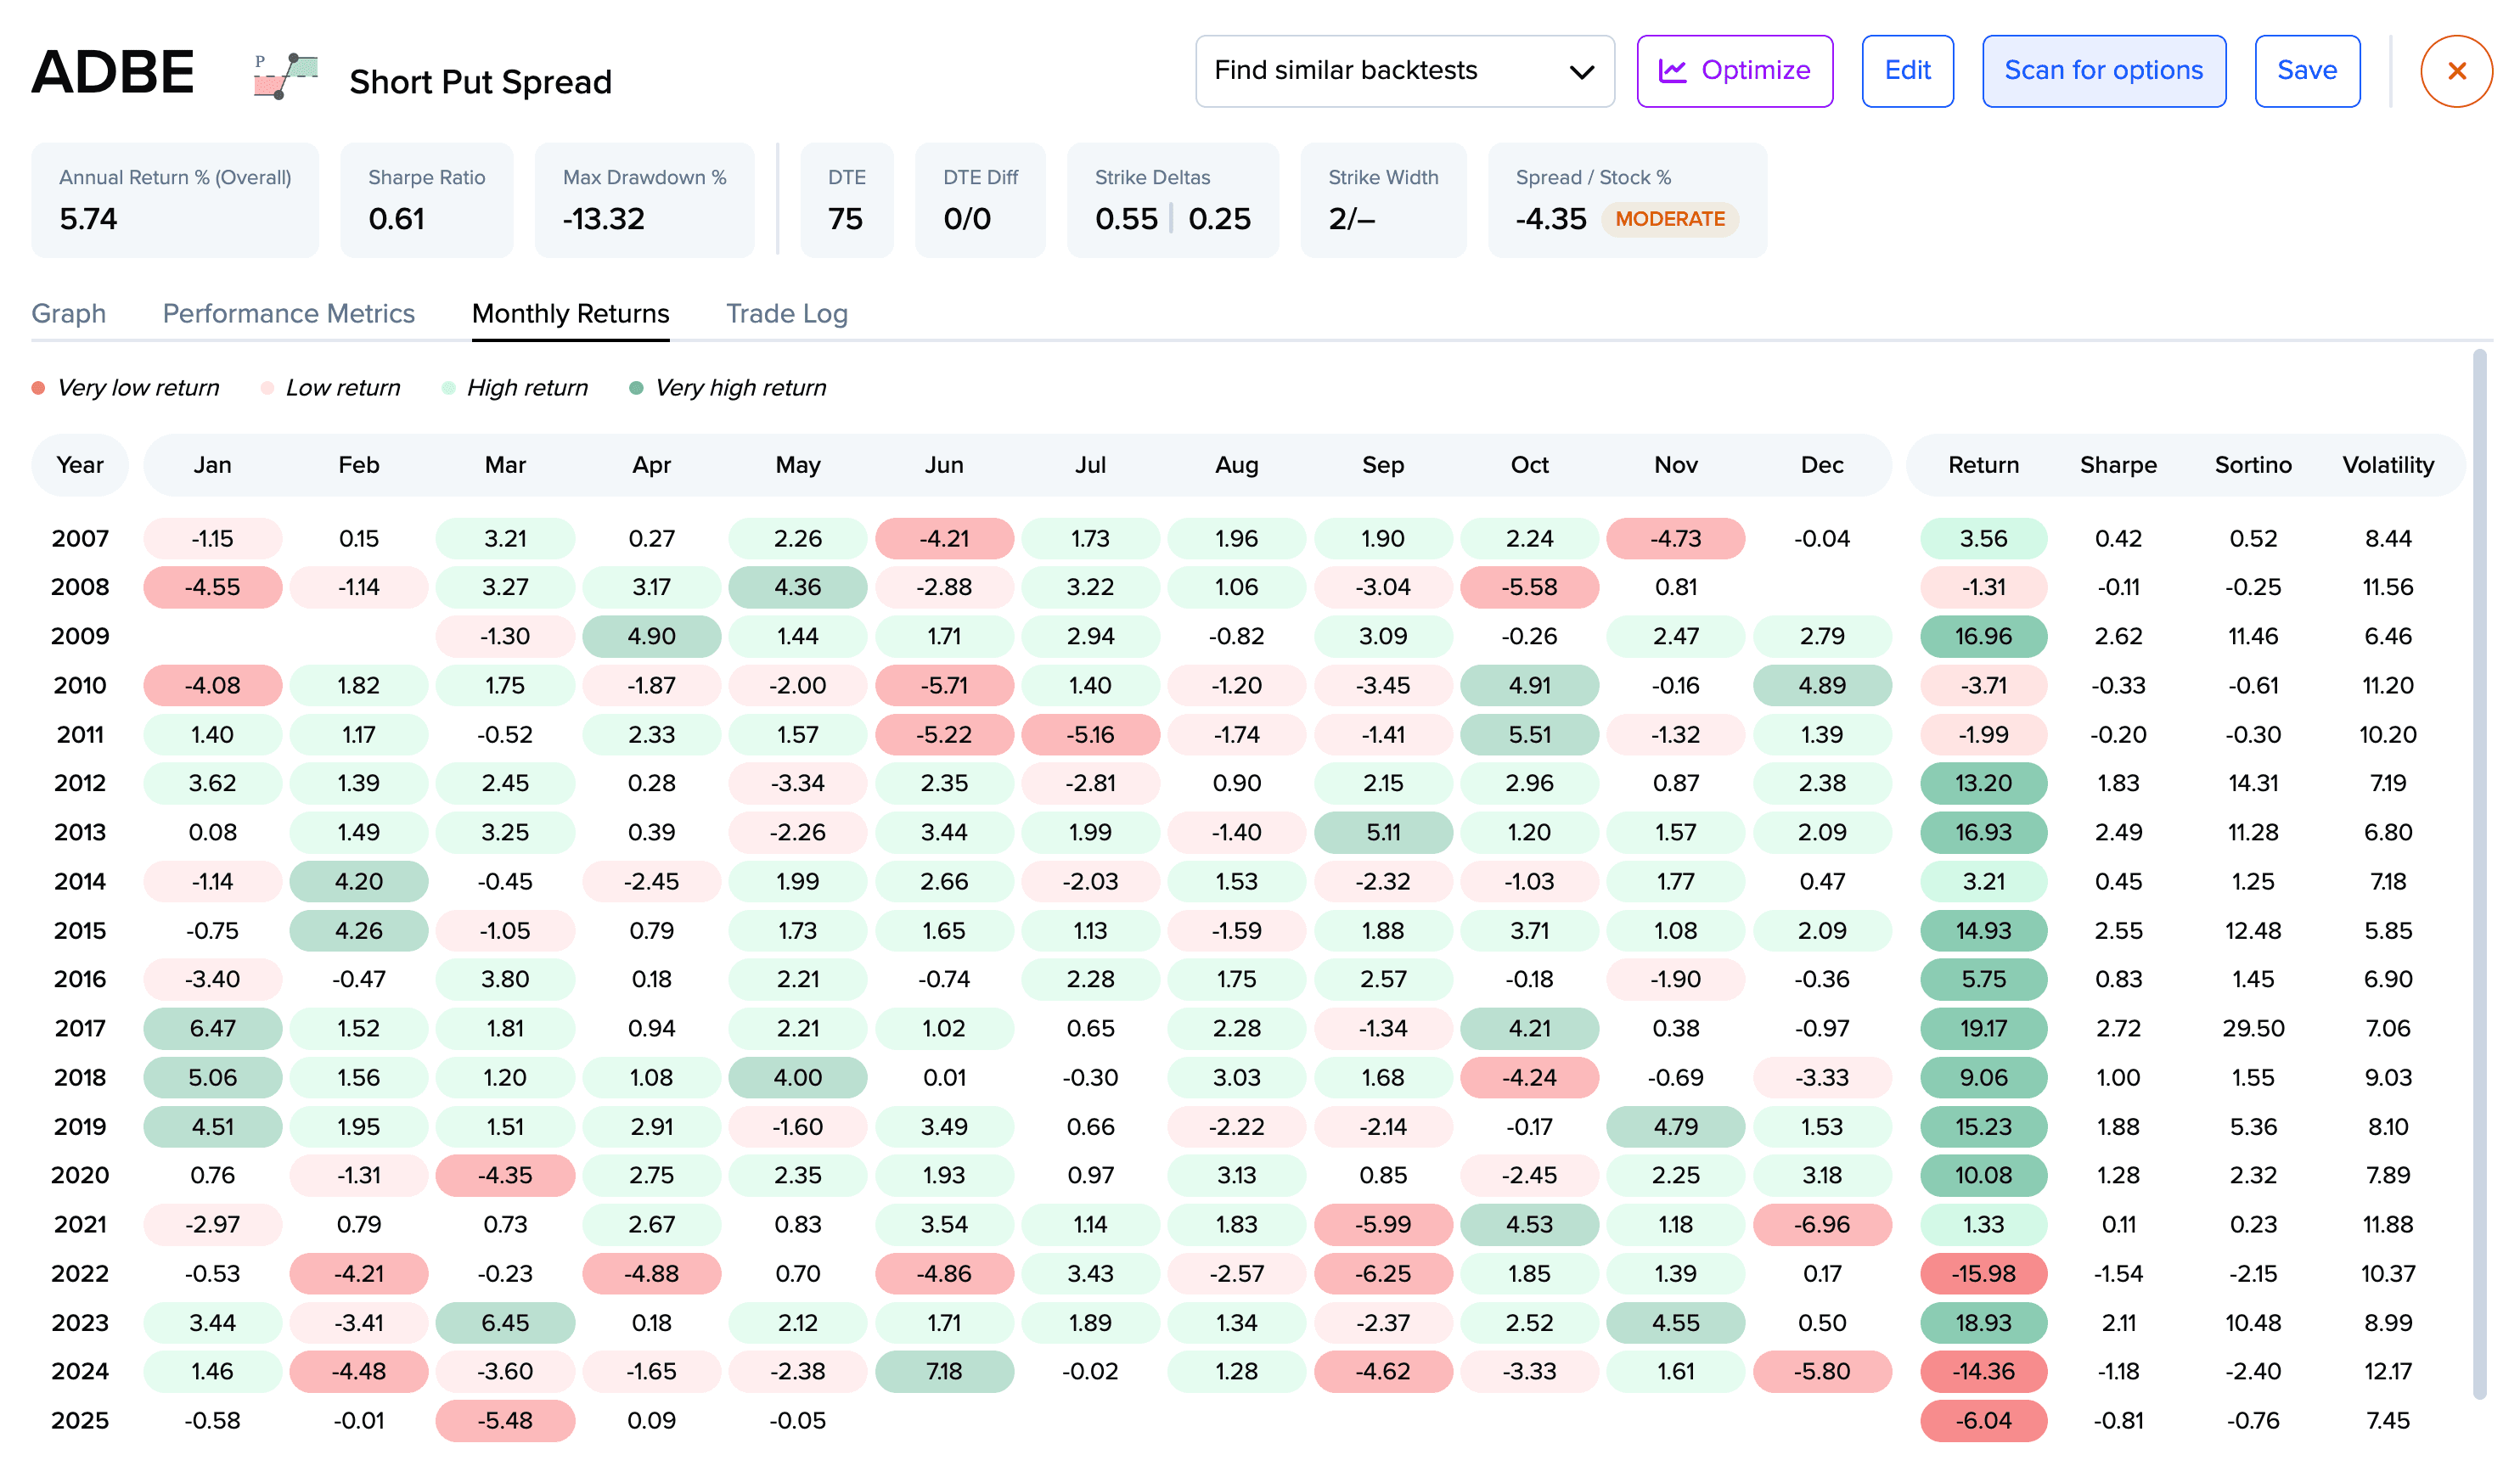This screenshot has height=1477, width=2520.
Task: Click the Optimize button
Action: 1734,71
